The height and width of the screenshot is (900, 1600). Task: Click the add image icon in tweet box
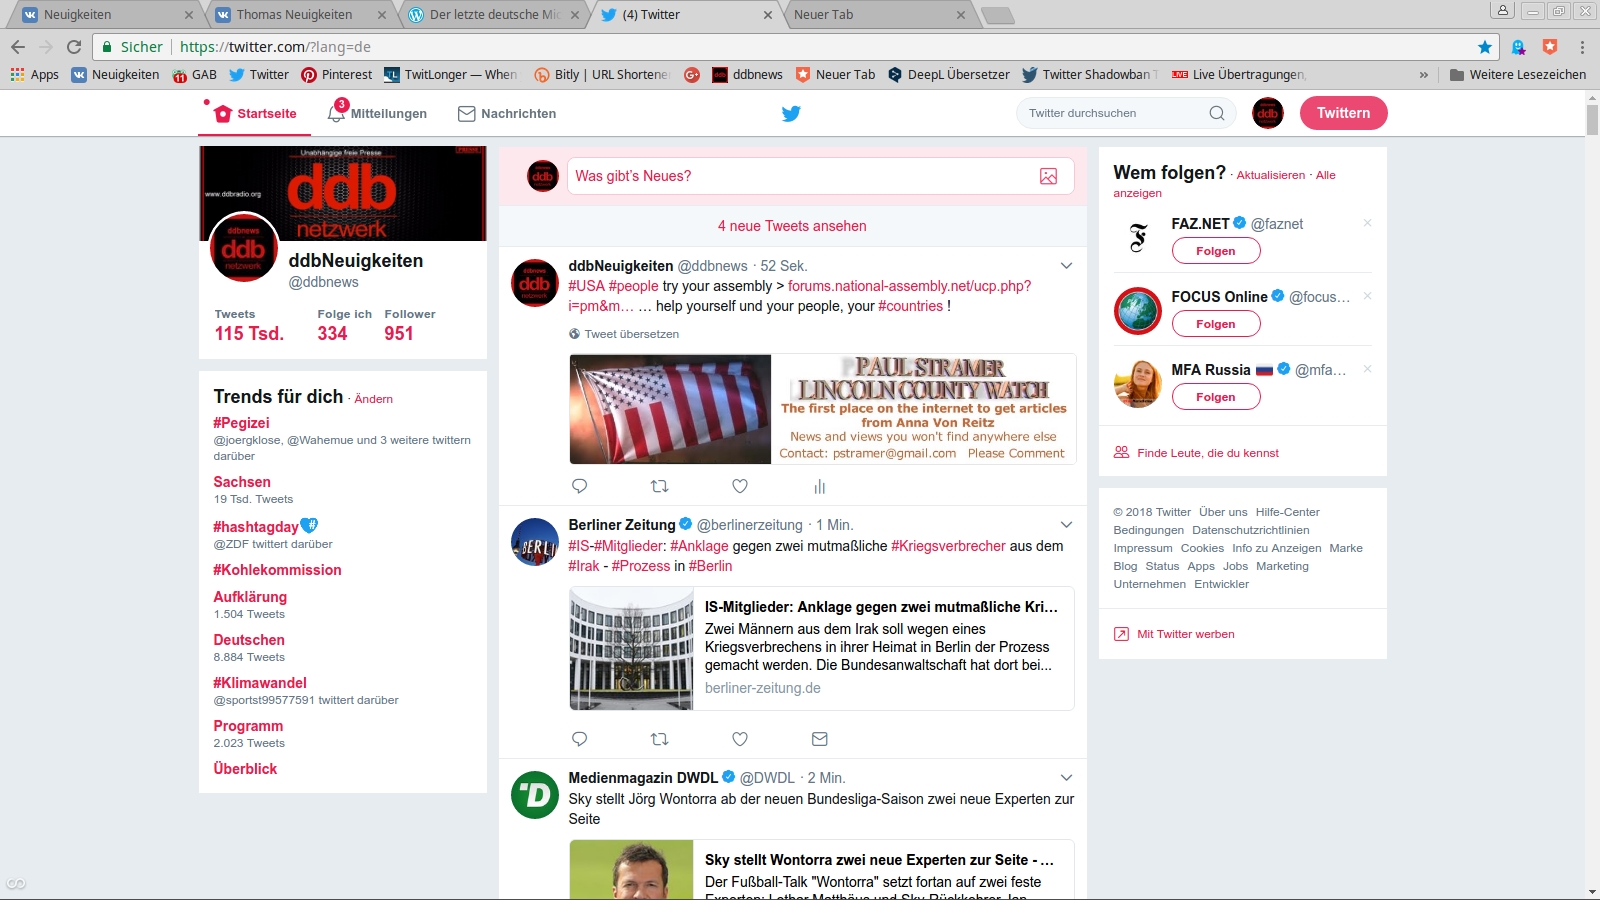coord(1048,176)
